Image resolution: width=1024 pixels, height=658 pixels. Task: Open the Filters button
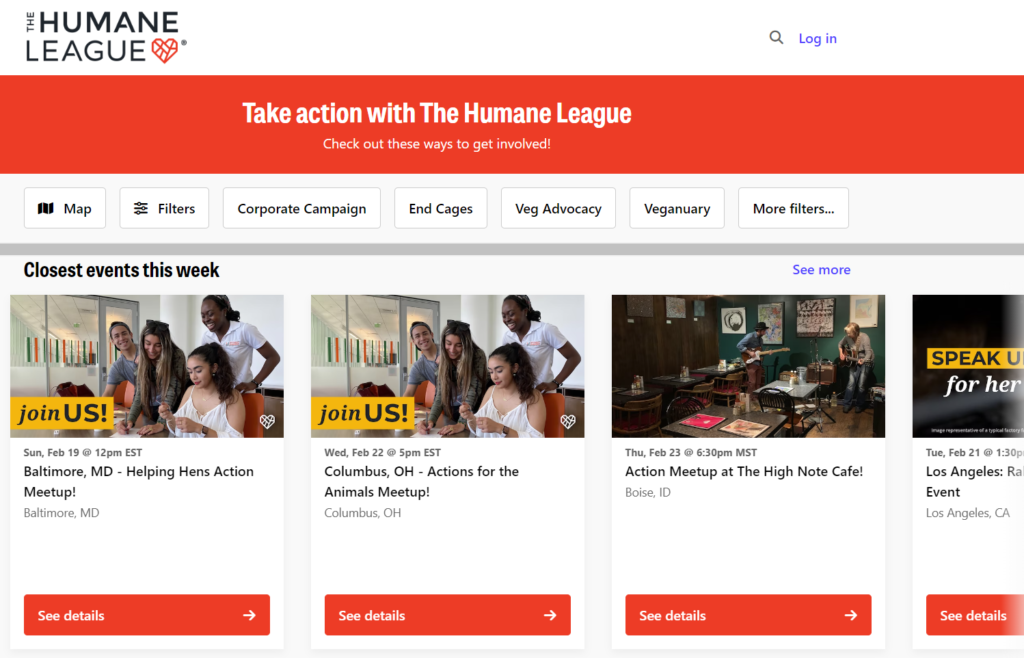pos(164,208)
